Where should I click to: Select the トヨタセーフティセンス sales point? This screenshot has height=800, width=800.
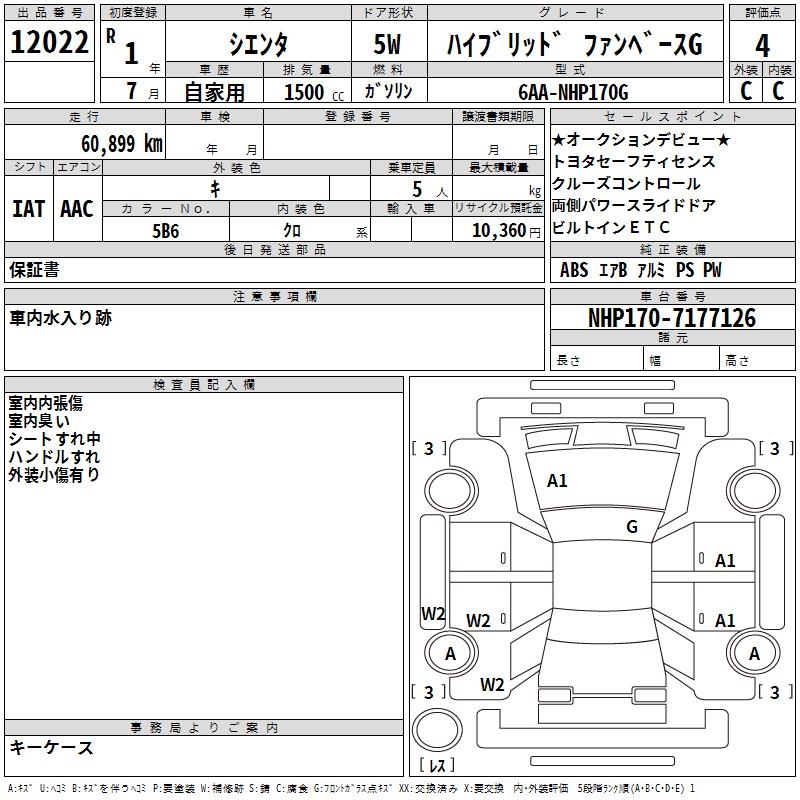coord(633,161)
